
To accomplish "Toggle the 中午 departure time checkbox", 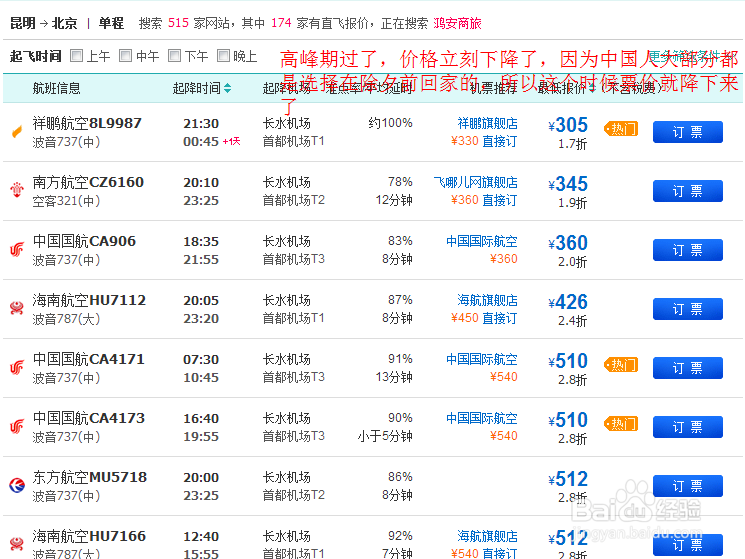I will (125, 56).
